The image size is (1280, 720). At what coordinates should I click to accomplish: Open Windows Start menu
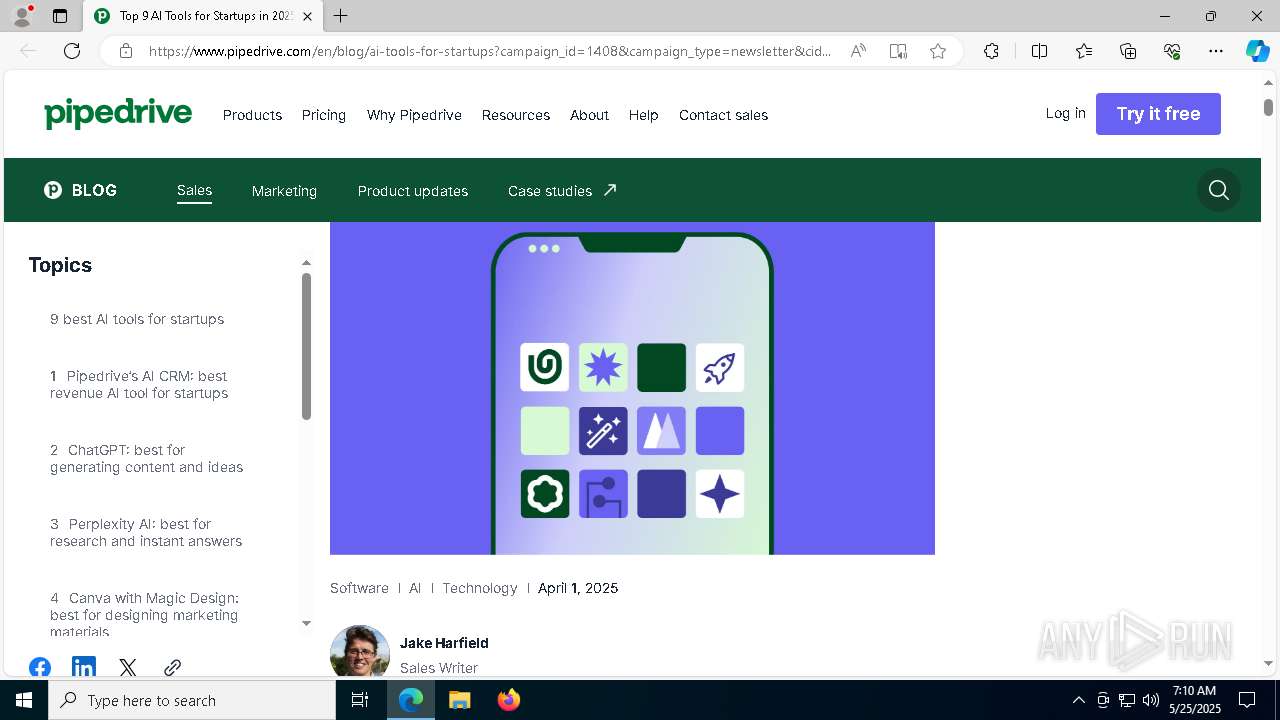coord(24,700)
